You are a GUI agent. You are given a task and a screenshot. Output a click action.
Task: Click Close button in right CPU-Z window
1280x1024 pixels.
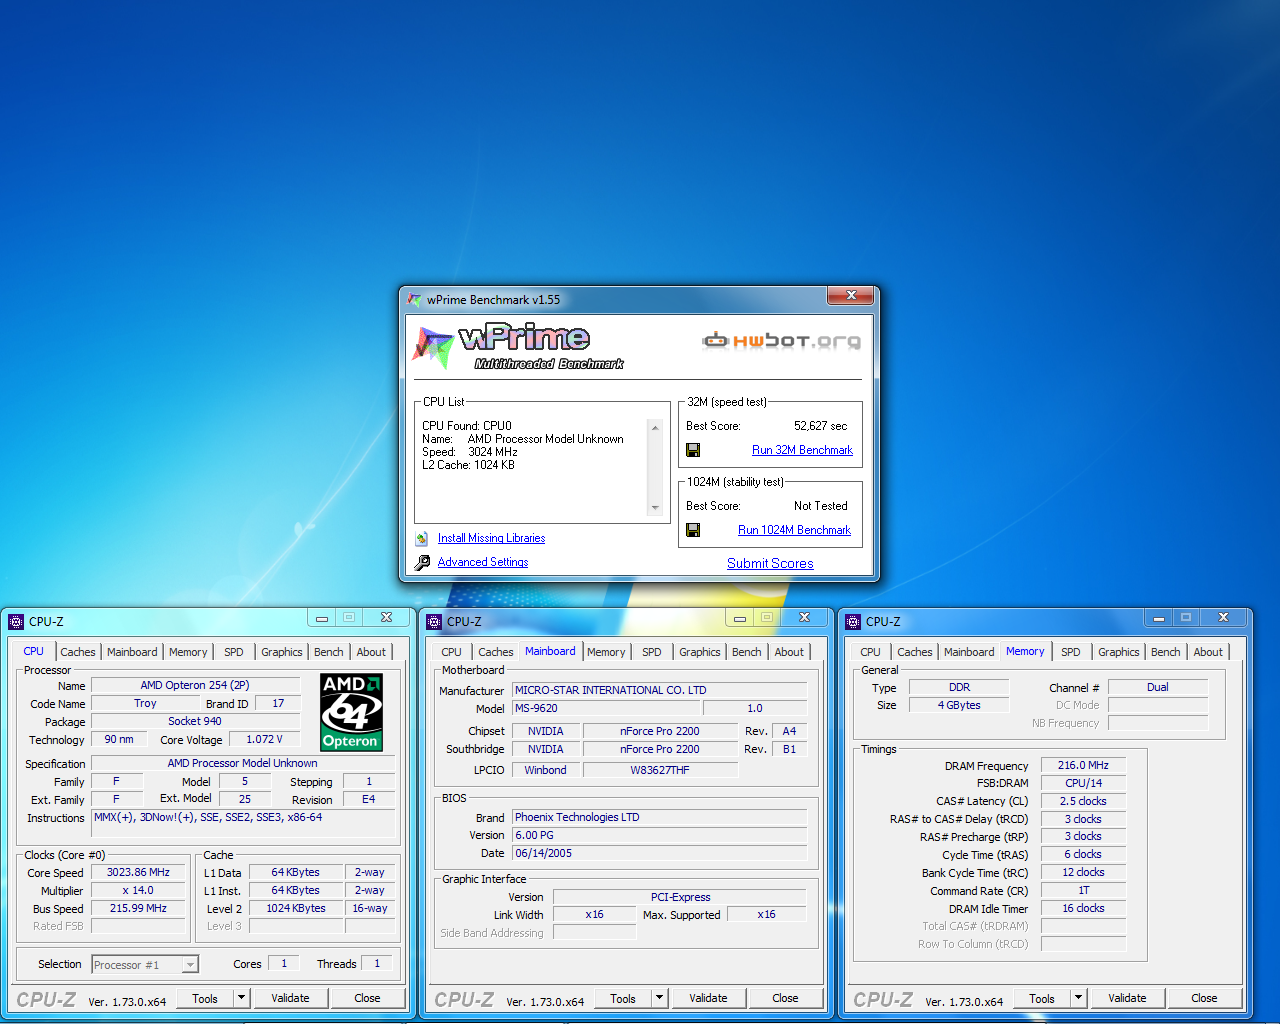click(x=1204, y=998)
